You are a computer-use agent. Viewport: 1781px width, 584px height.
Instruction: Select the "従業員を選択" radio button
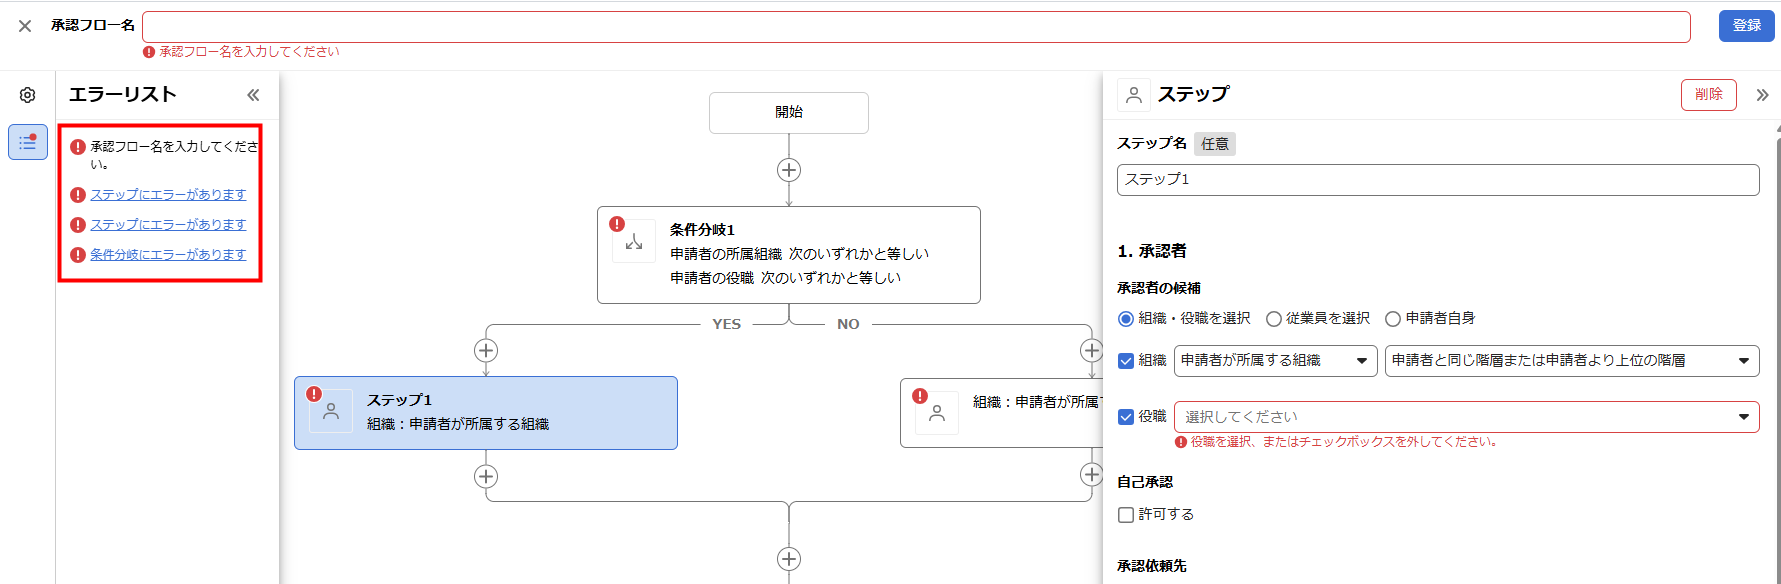(x=1274, y=319)
